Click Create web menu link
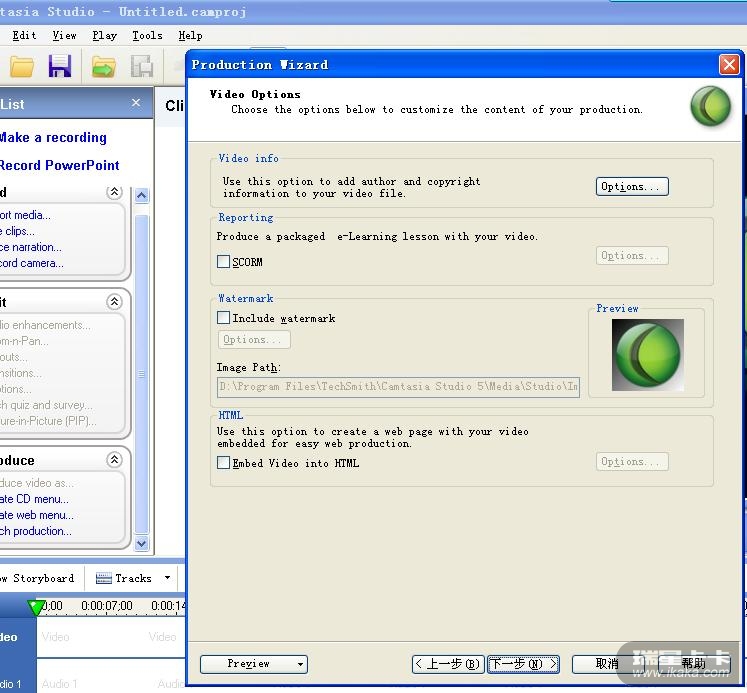This screenshot has height=693, width=747. (36, 515)
